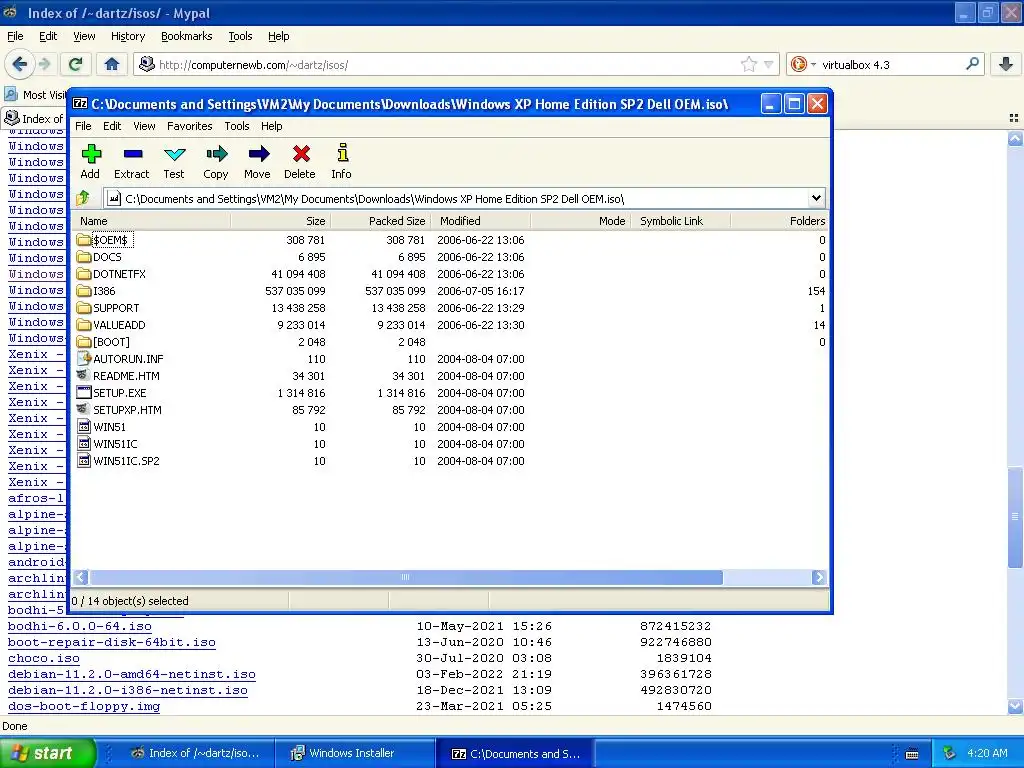Click the 7-Zip horizontal scrollbar thumb
Screen dimensions: 1024x768
coord(406,577)
